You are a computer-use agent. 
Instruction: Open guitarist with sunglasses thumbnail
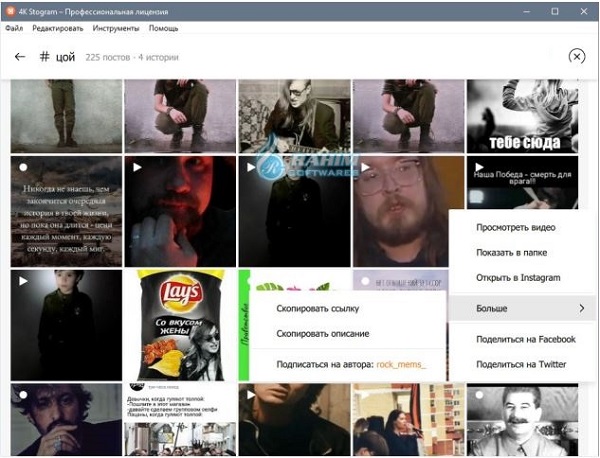click(294, 116)
